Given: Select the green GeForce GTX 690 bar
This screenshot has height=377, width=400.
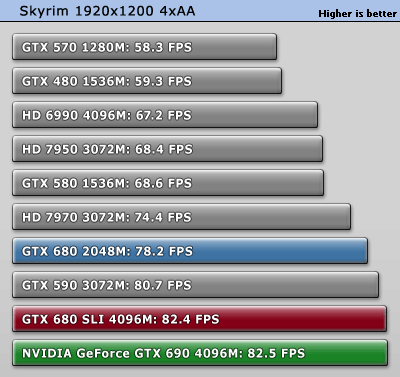Looking at the screenshot, I should tap(200, 353).
